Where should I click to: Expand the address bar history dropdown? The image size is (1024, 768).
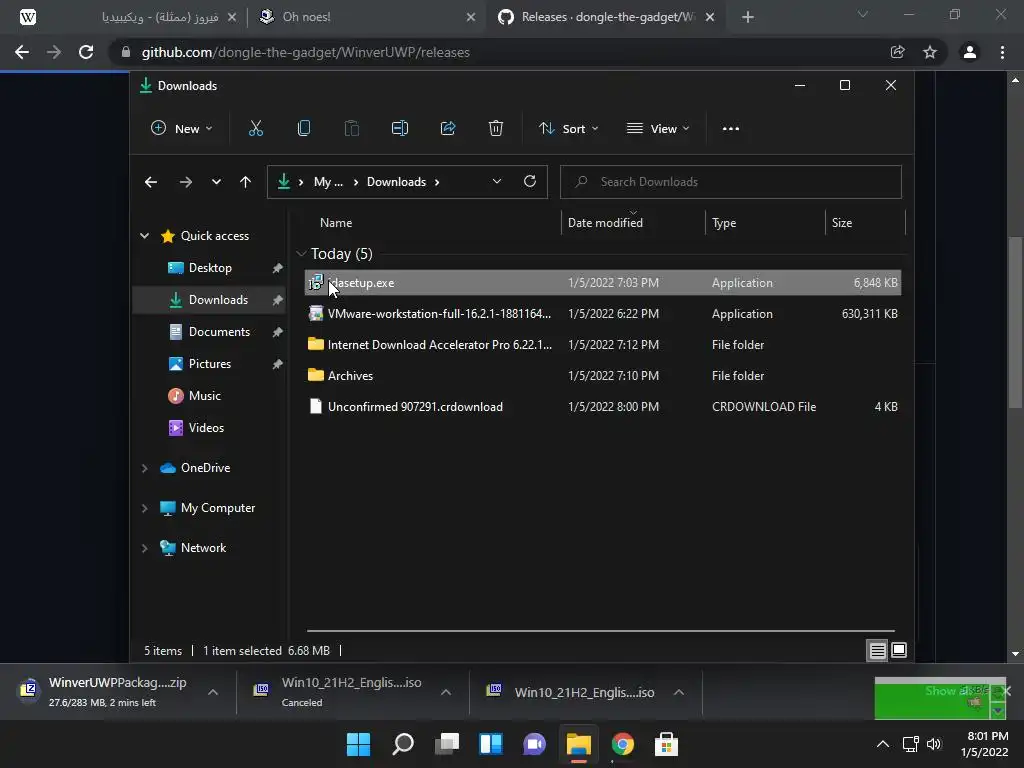click(496, 182)
